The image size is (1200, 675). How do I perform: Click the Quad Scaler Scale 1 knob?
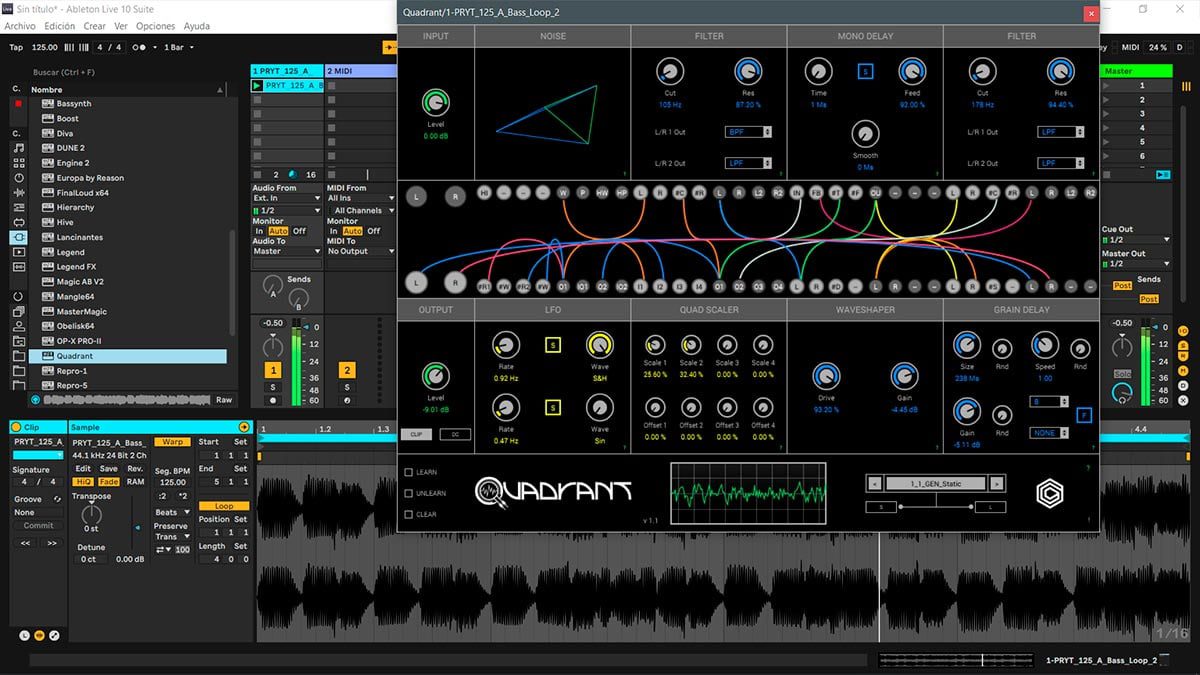(x=655, y=345)
